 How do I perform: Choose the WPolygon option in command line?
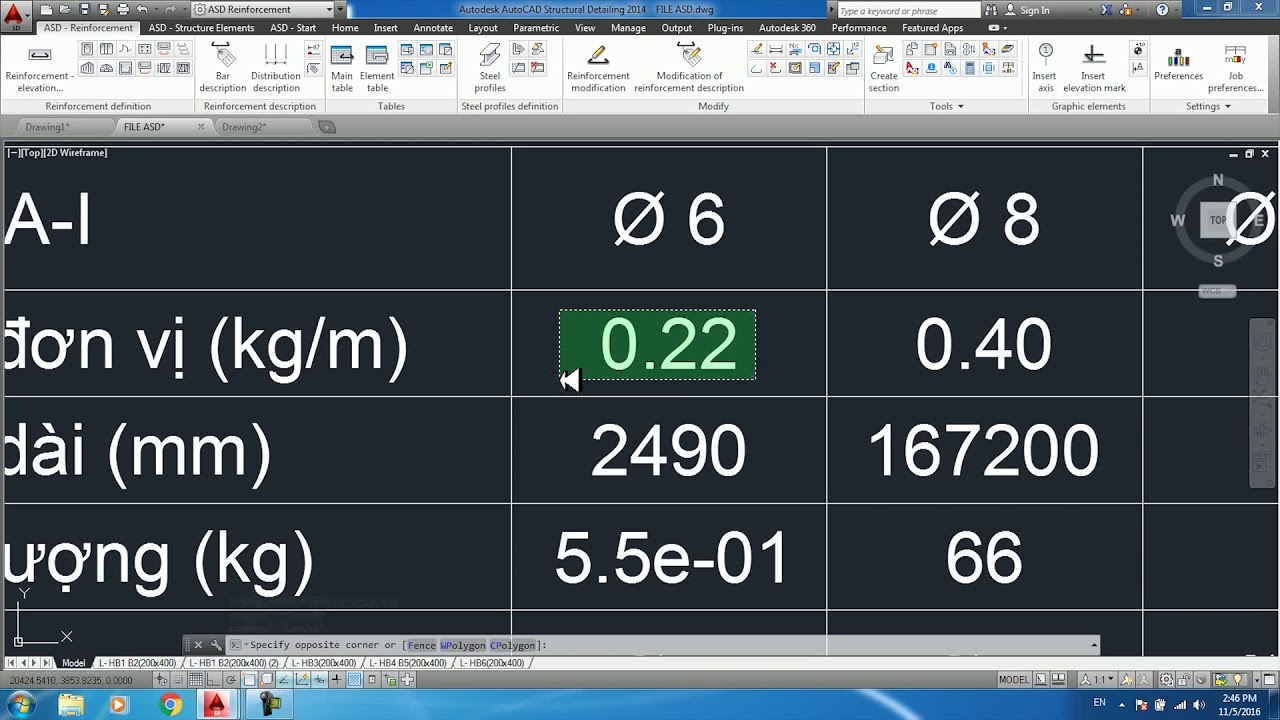point(462,646)
